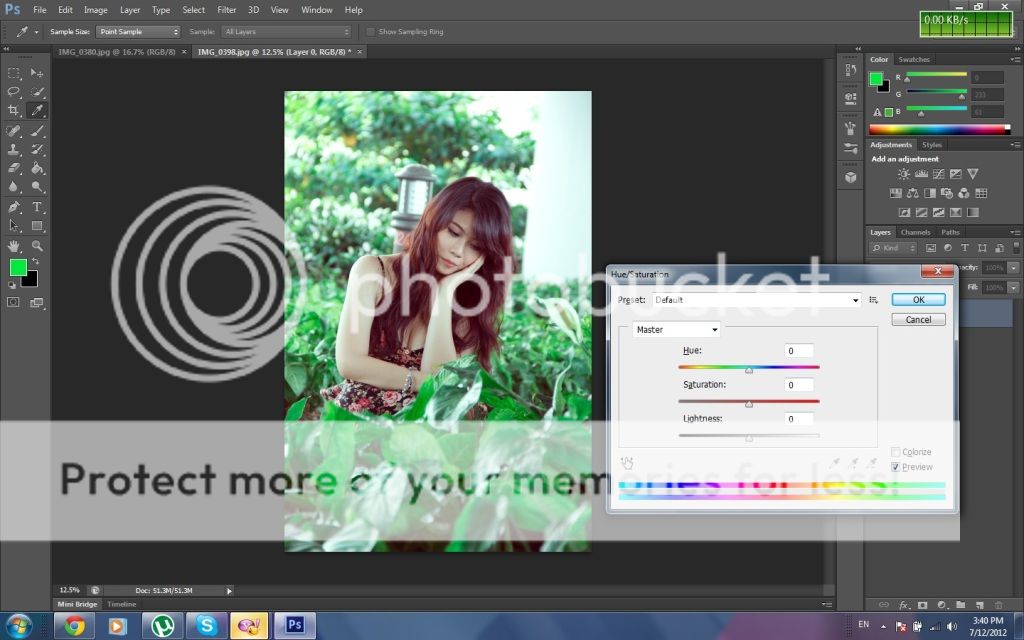Open the History panel icon

(x=850, y=70)
